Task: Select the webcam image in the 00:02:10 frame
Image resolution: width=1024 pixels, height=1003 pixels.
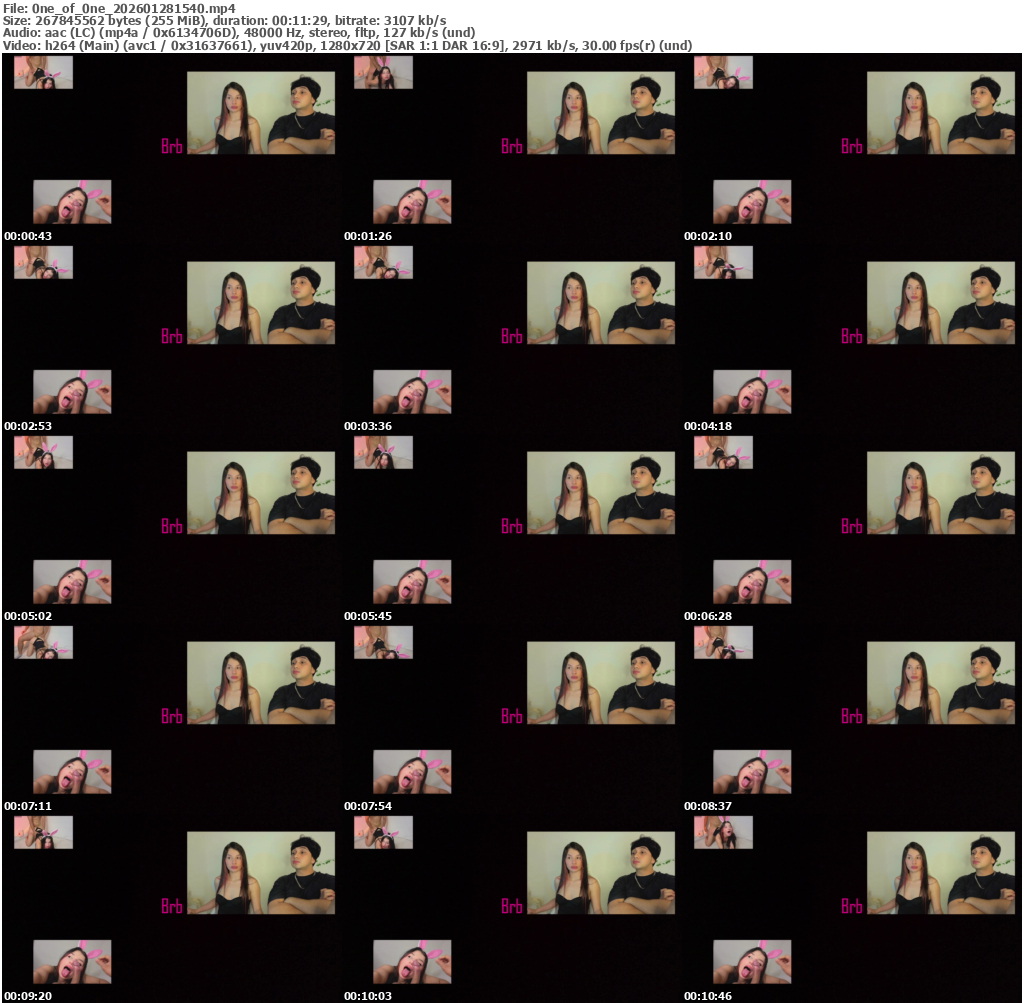Action: [940, 113]
